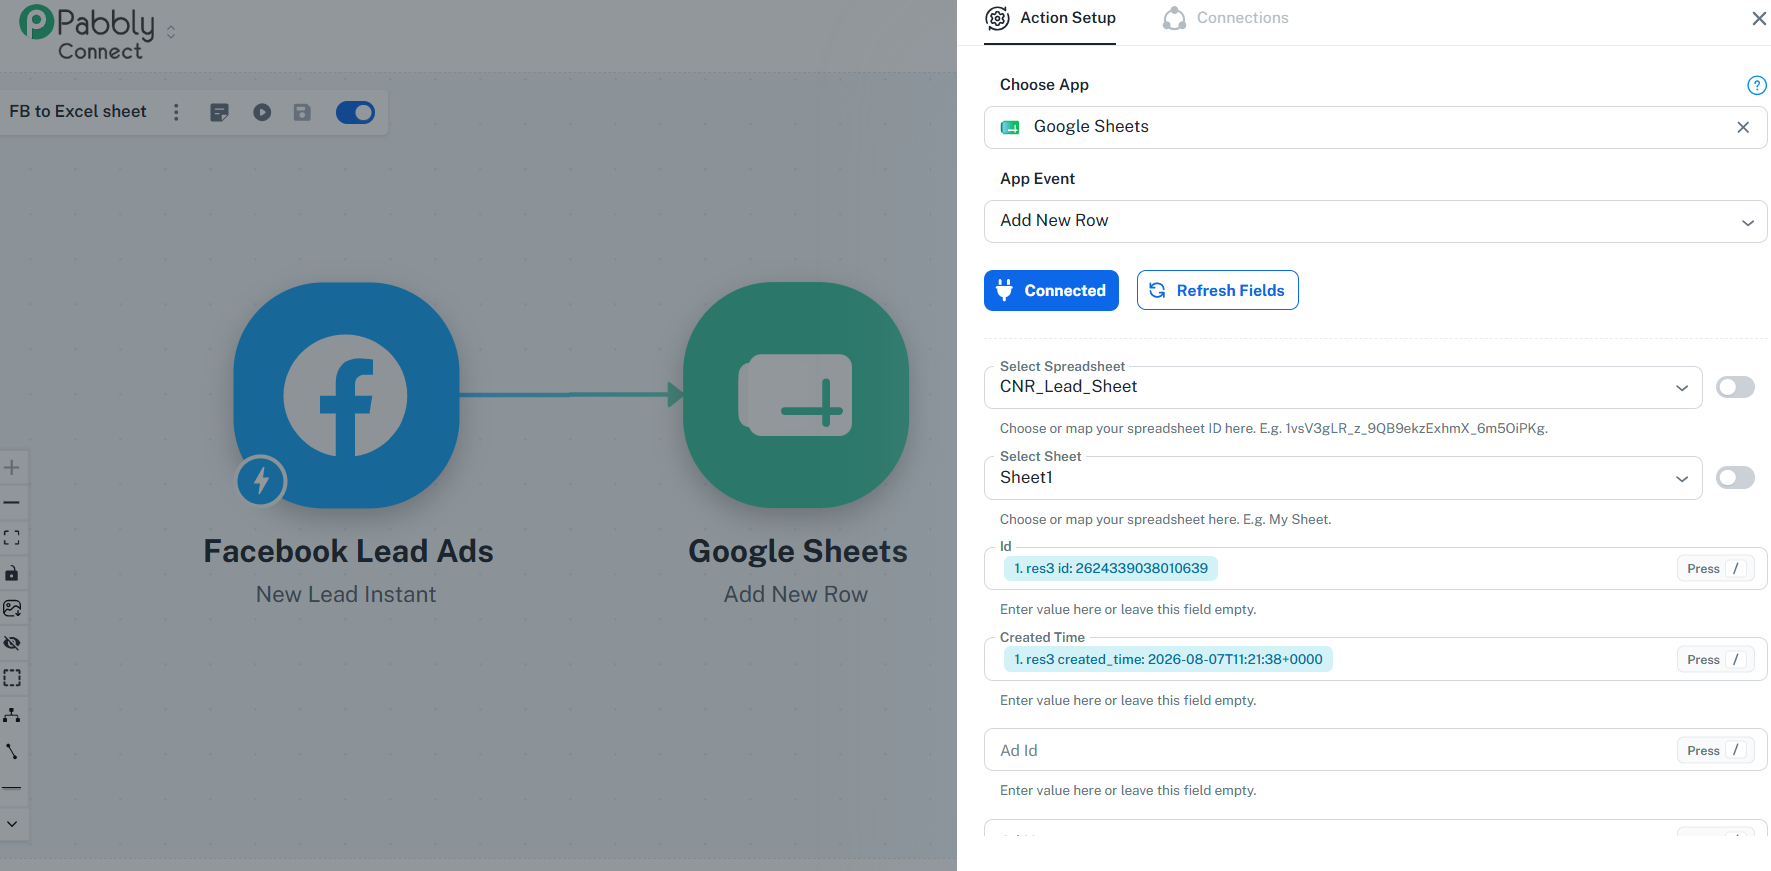Disable the FB to Excel sheet workflow toggle
The image size is (1771, 871).
(355, 112)
